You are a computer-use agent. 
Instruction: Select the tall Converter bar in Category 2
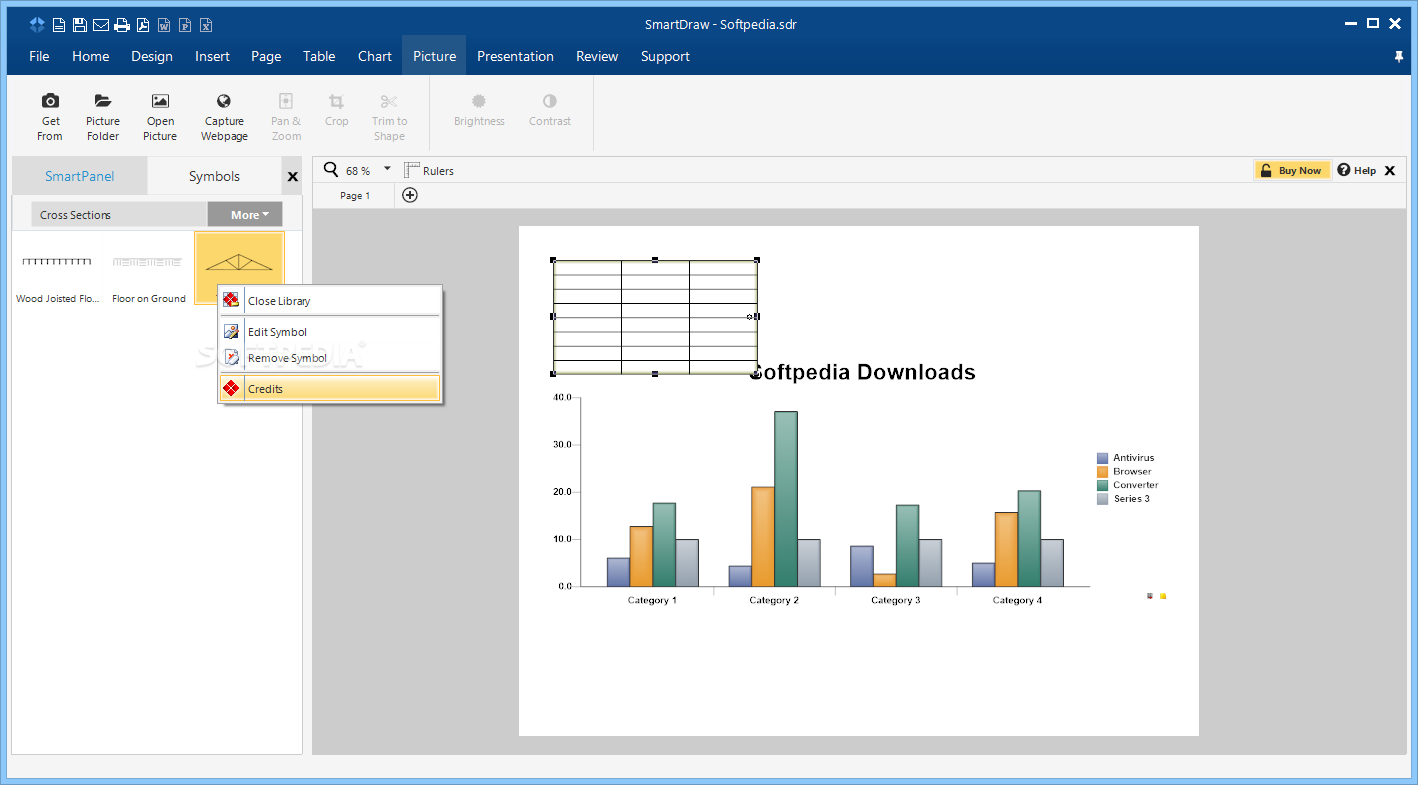[786, 499]
